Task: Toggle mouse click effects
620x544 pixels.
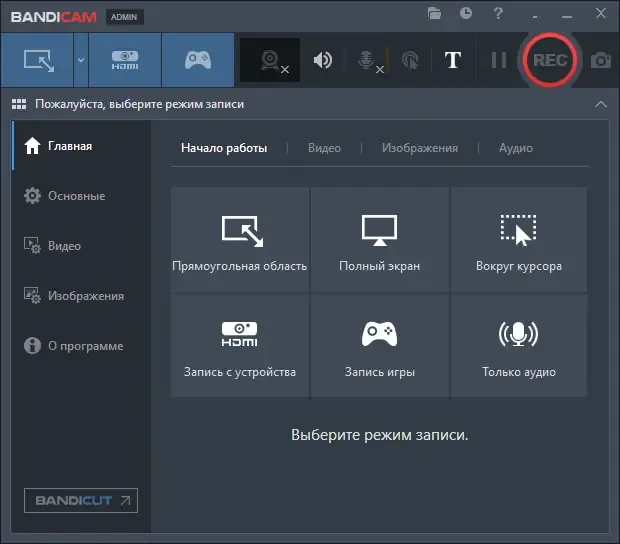Action: click(410, 60)
